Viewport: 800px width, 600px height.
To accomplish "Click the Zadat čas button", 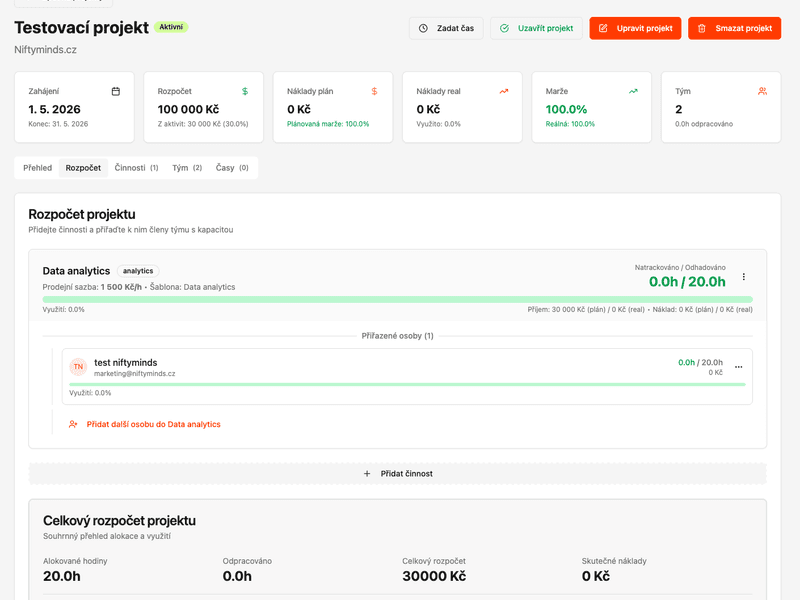I will (446, 28).
